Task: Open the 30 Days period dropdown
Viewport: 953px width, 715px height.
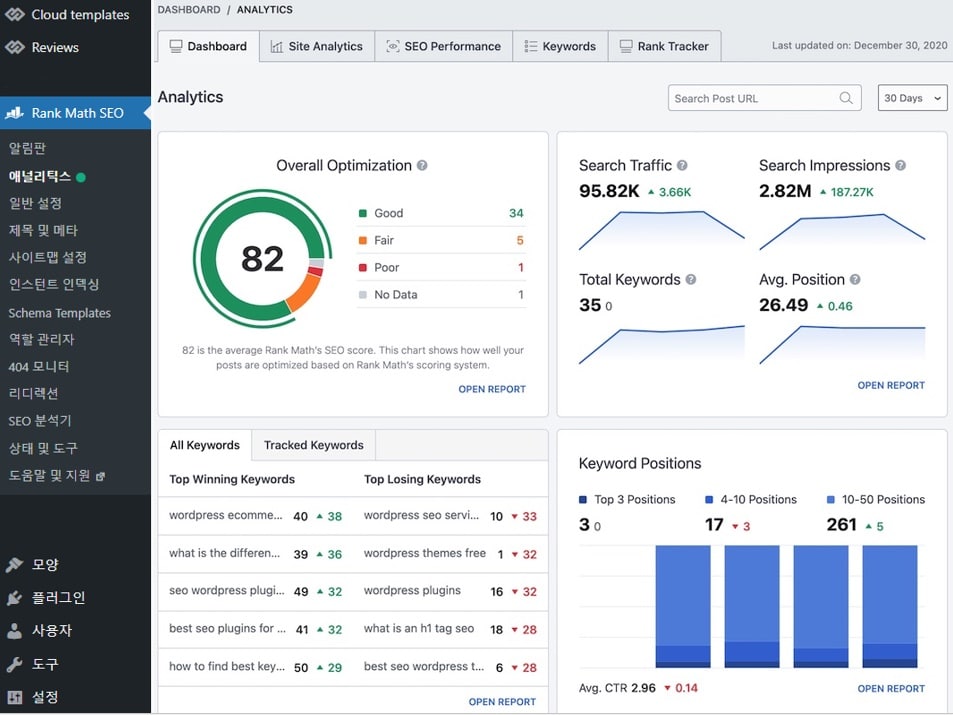Action: click(x=912, y=98)
